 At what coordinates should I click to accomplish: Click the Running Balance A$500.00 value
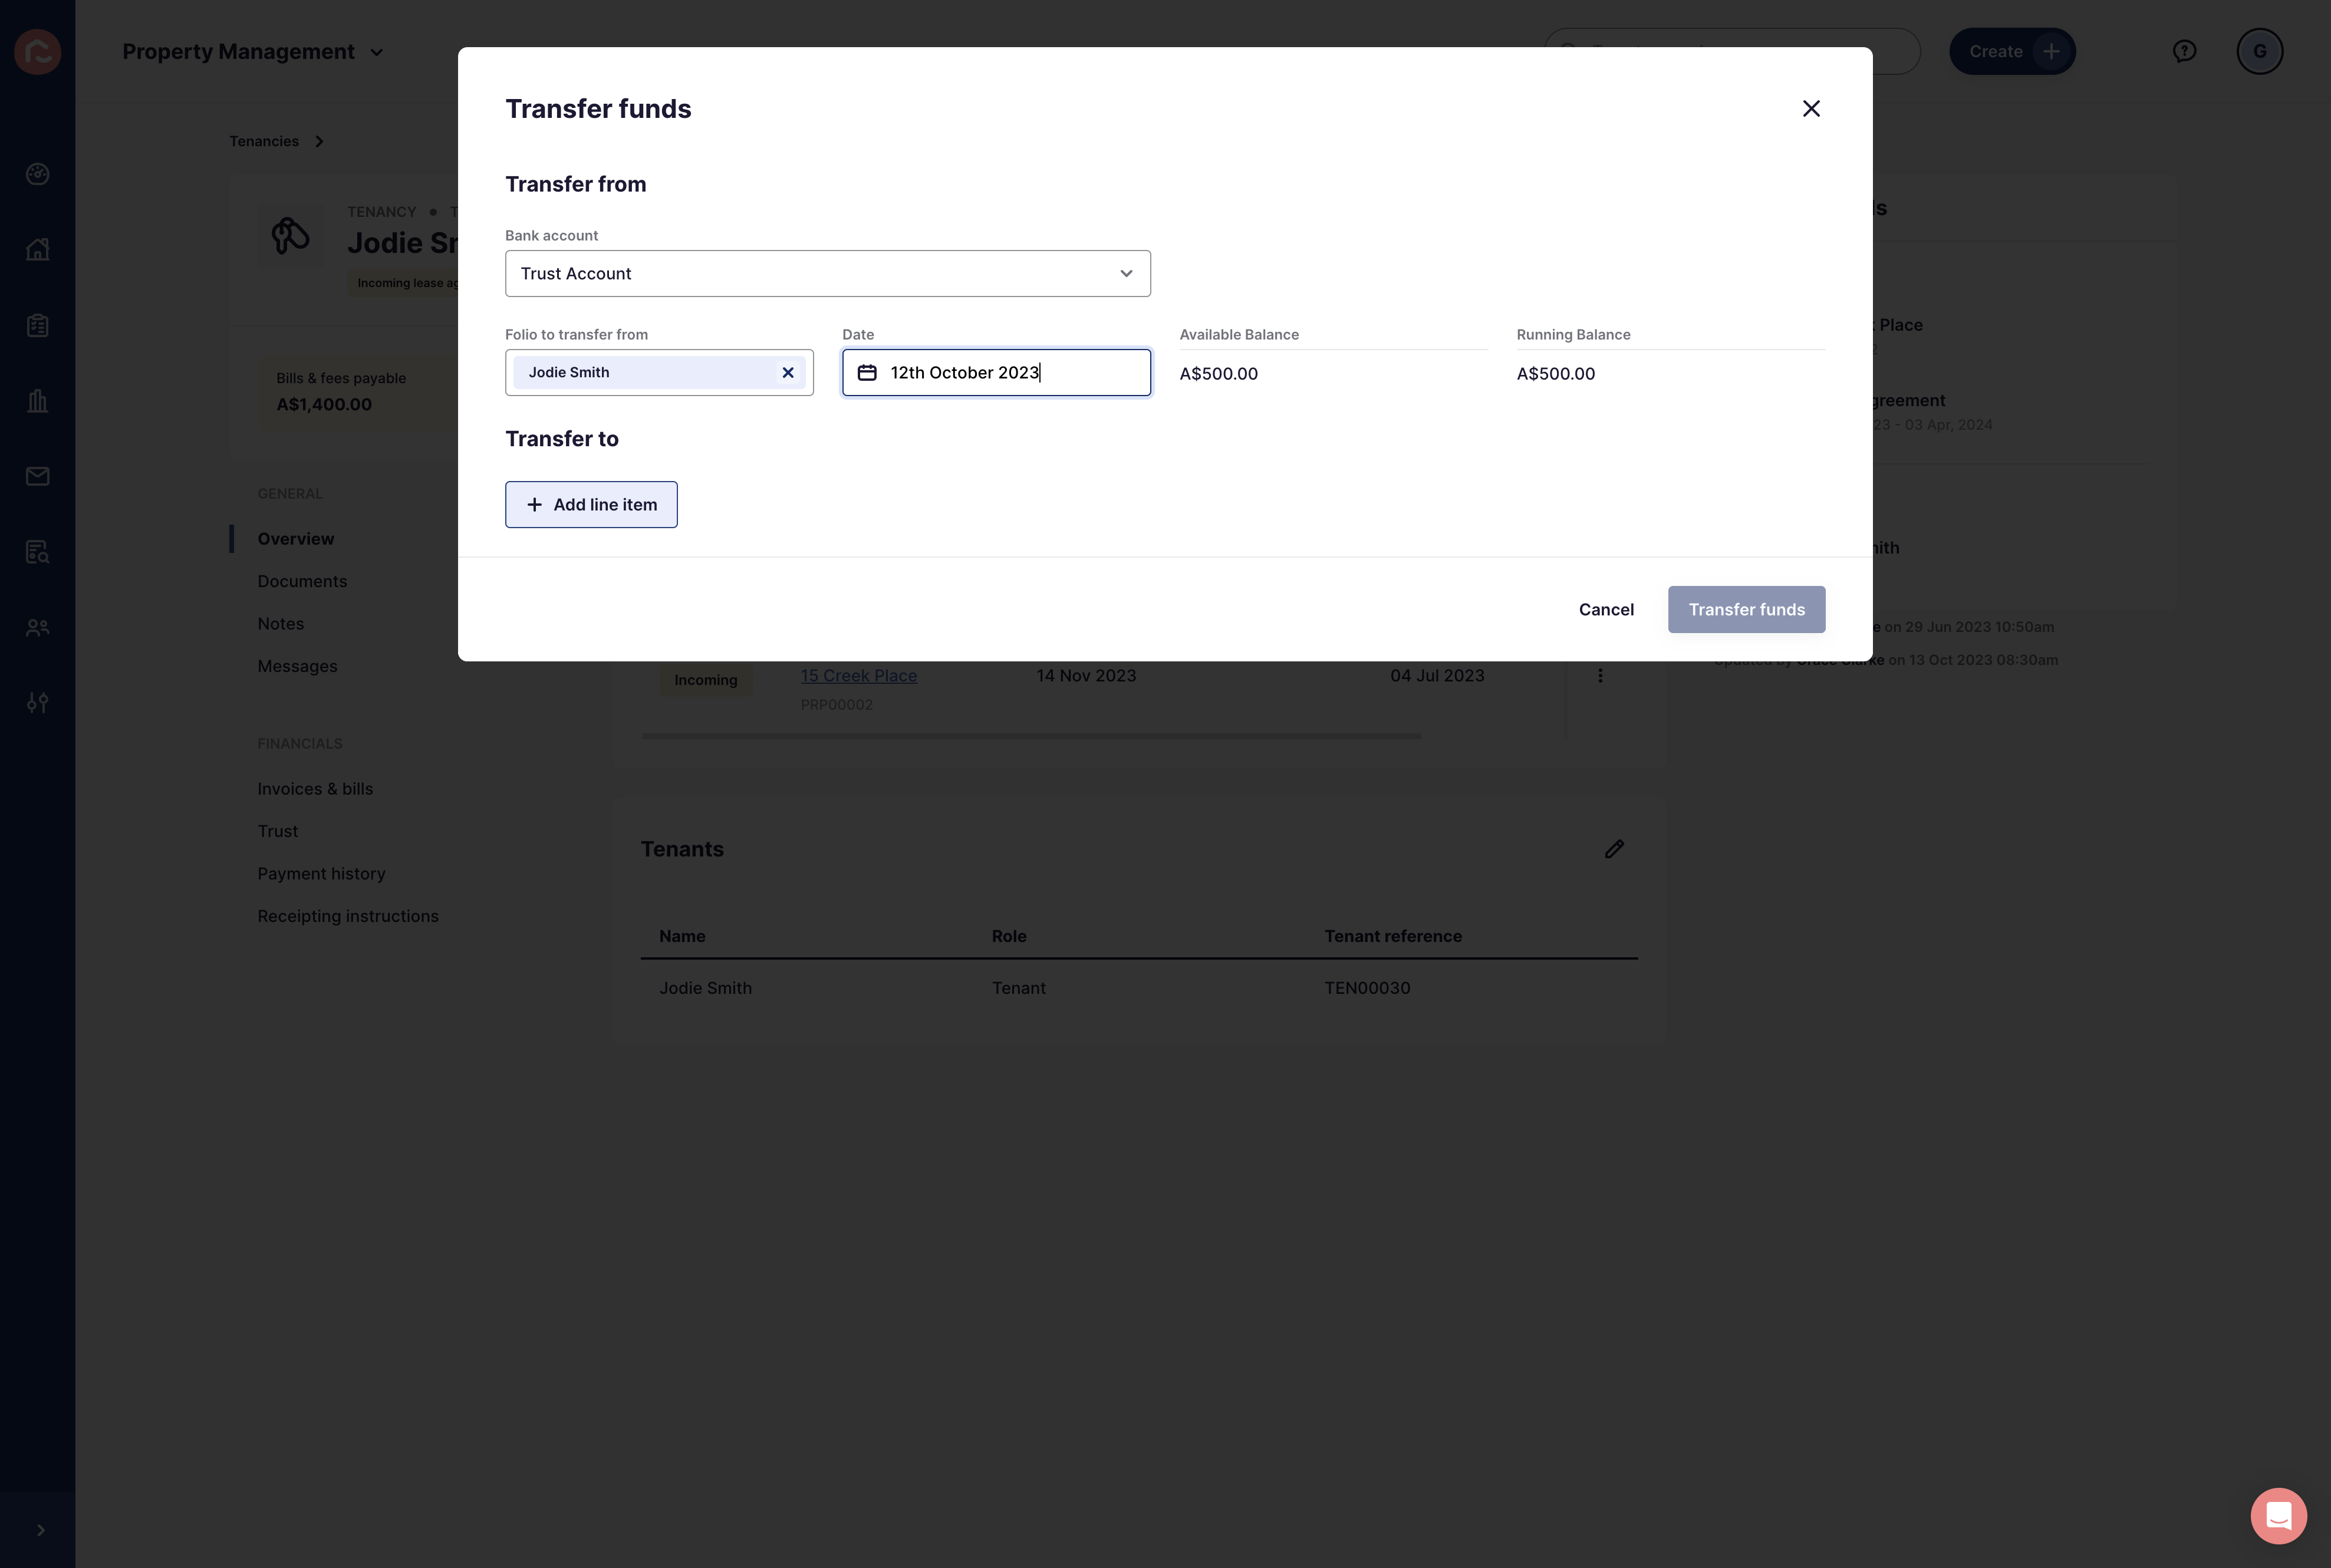pos(1555,374)
